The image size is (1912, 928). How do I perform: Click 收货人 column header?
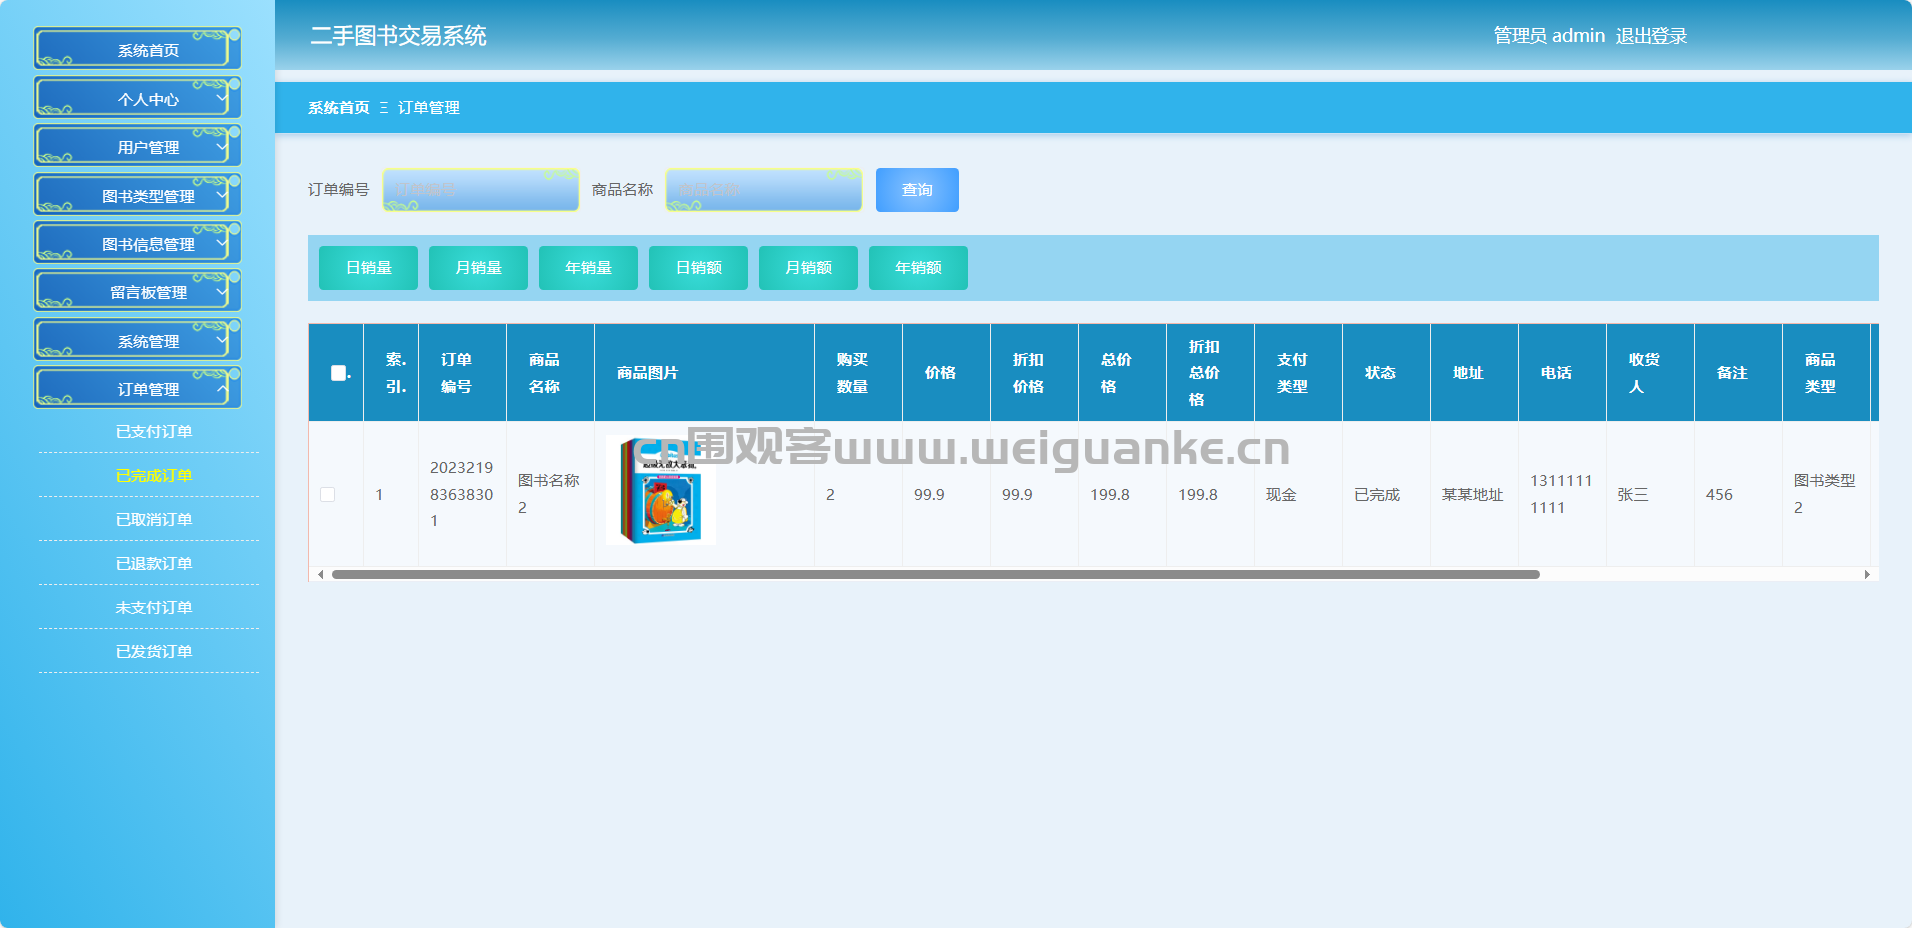1650,372
